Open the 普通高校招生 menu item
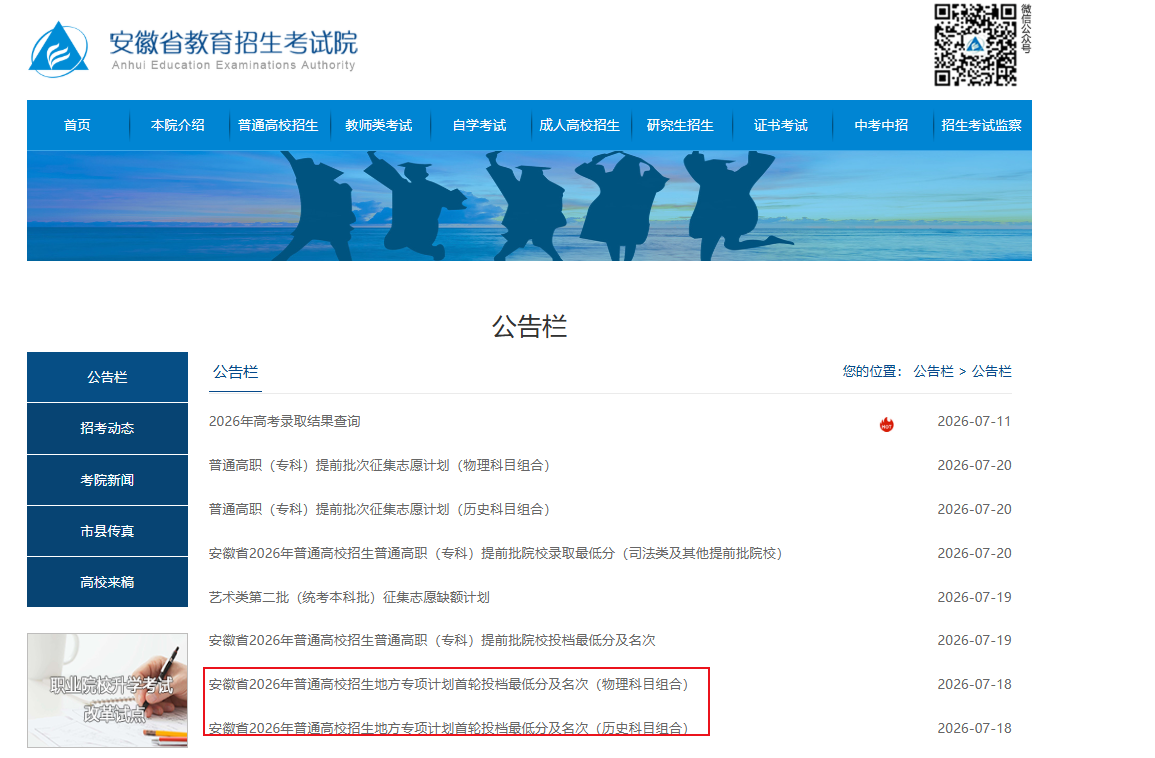Viewport: 1155px width, 758px height. (x=278, y=125)
